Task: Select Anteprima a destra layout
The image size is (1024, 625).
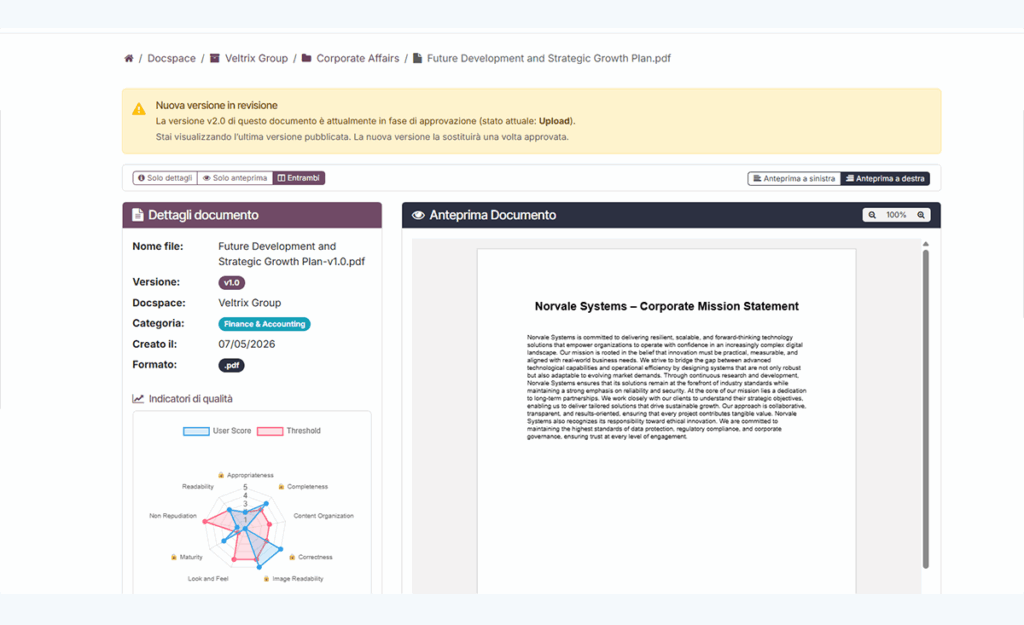Action: [885, 178]
